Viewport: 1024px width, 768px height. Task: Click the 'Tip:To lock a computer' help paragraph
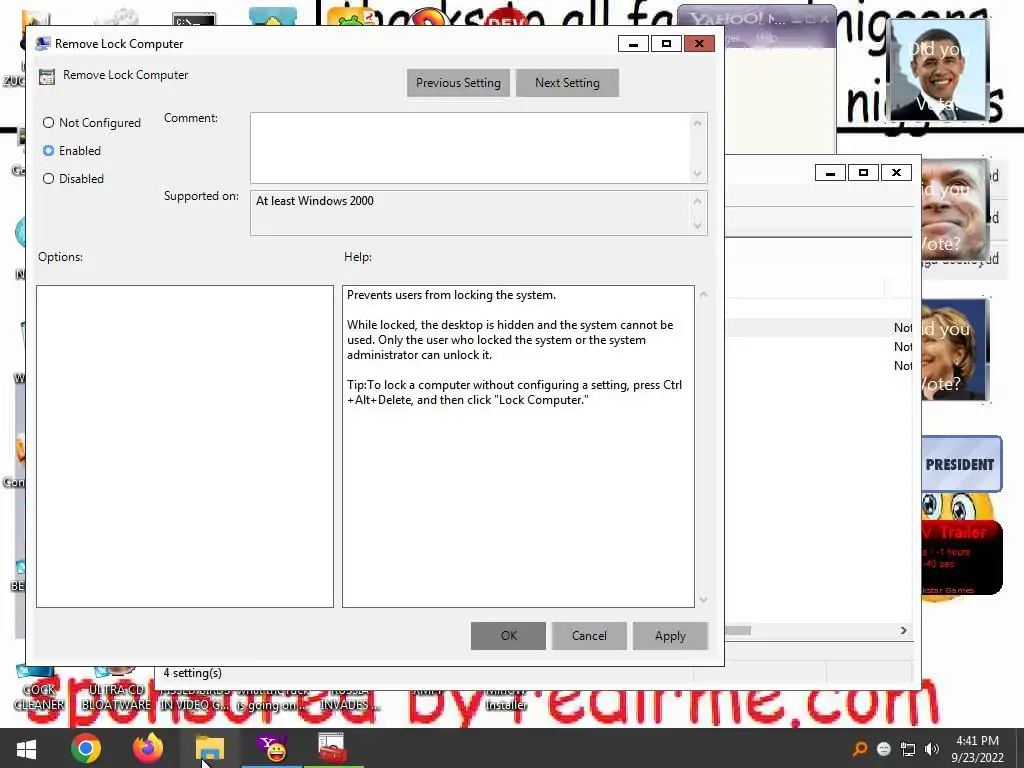coord(514,392)
